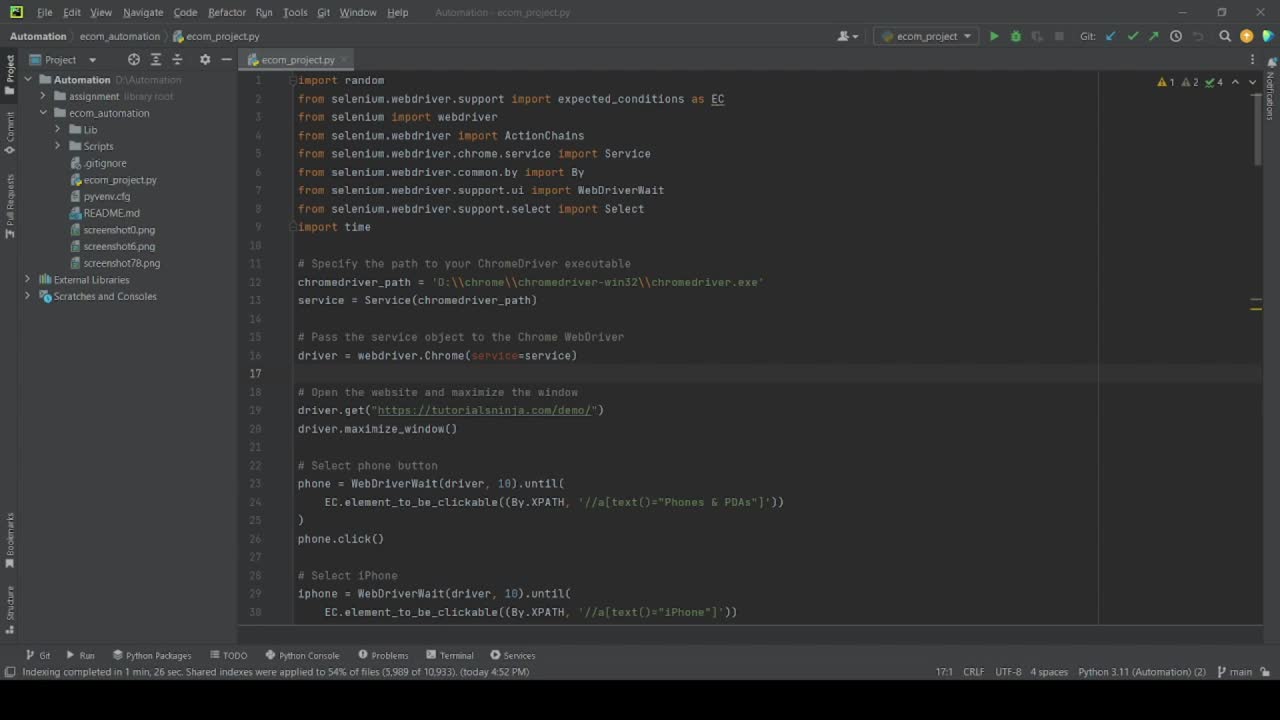Screen dimensions: 1280x720
Task: Open the Tools menu
Action: pos(295,12)
